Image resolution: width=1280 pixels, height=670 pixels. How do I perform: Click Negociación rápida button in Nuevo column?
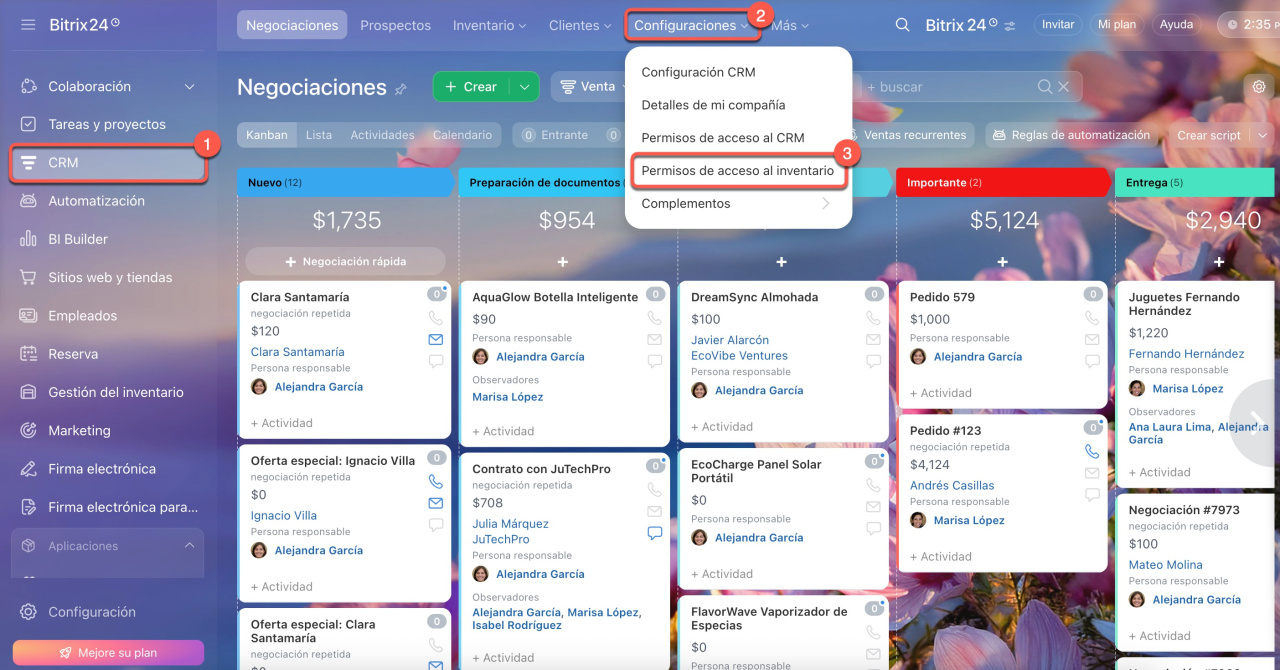(x=345, y=261)
